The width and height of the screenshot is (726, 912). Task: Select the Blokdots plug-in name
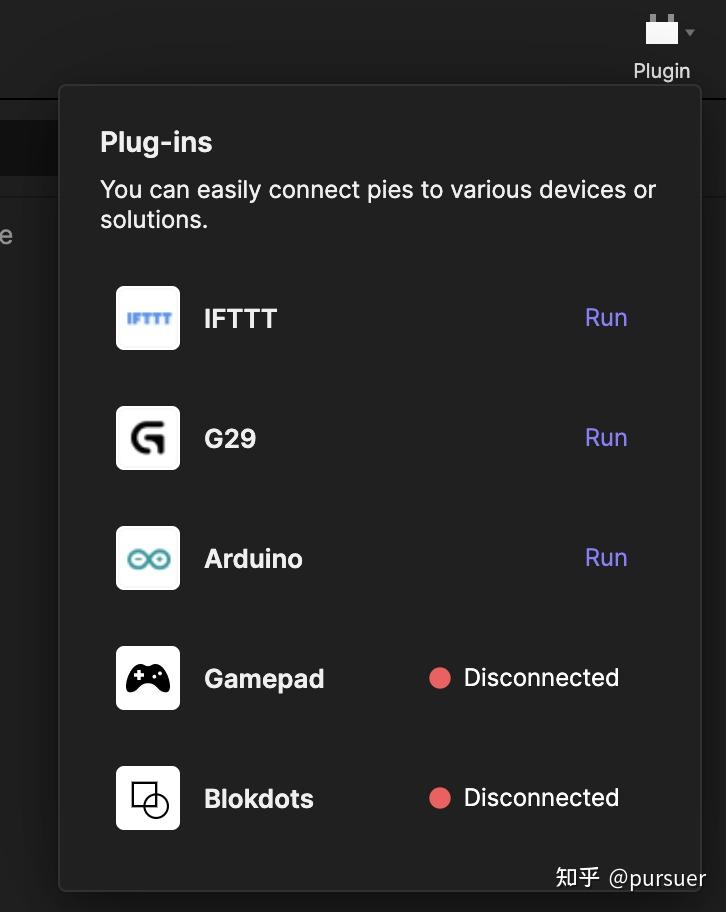258,799
